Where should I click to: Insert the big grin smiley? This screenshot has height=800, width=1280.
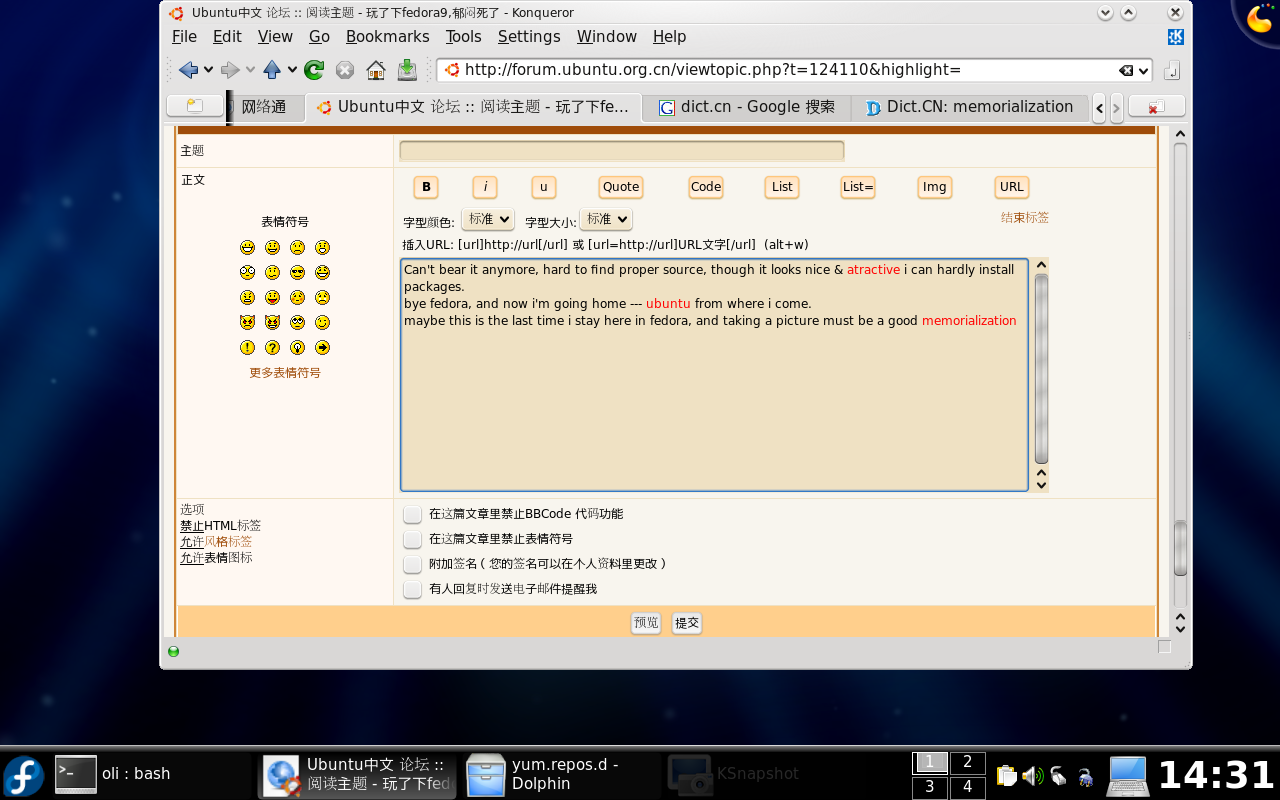[x=247, y=247]
